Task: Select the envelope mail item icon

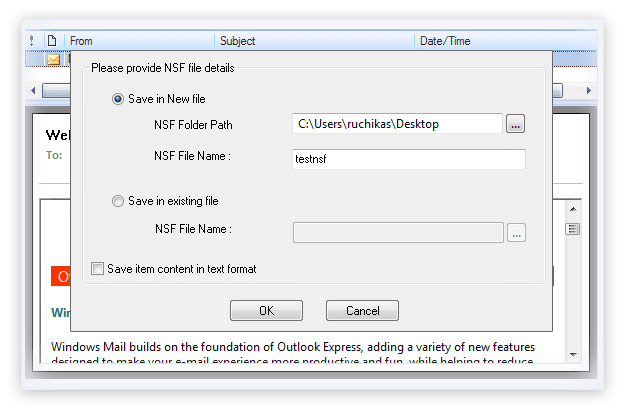Action: click(53, 59)
